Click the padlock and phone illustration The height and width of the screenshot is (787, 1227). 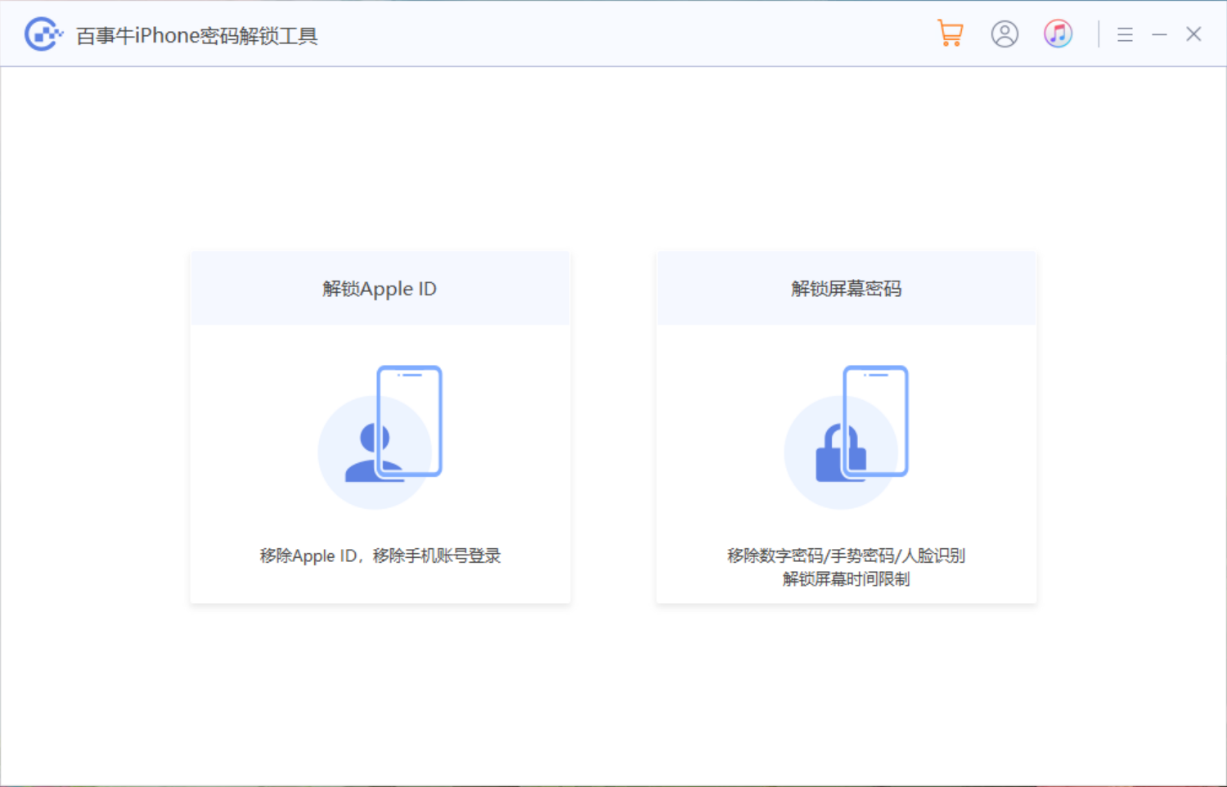coord(846,436)
